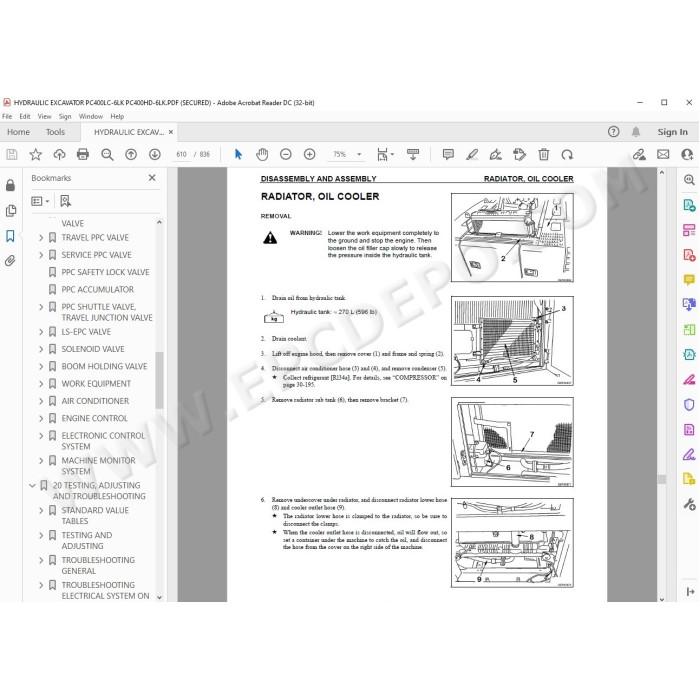This screenshot has height=700, width=700.
Task: Click the page number field
Action: pos(181,154)
